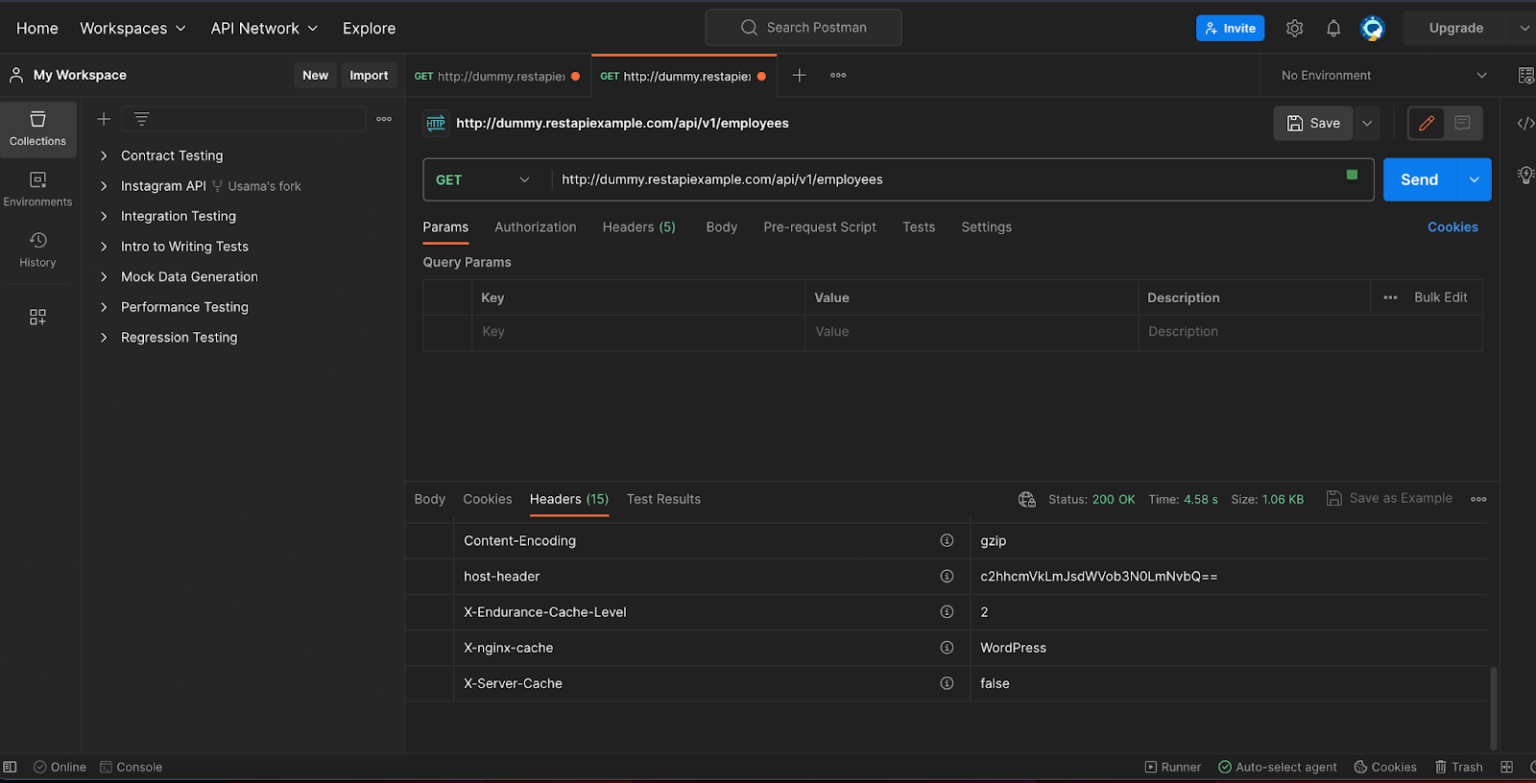1536x783 pixels.
Task: Open the Send button dropdown arrow
Action: point(1473,180)
